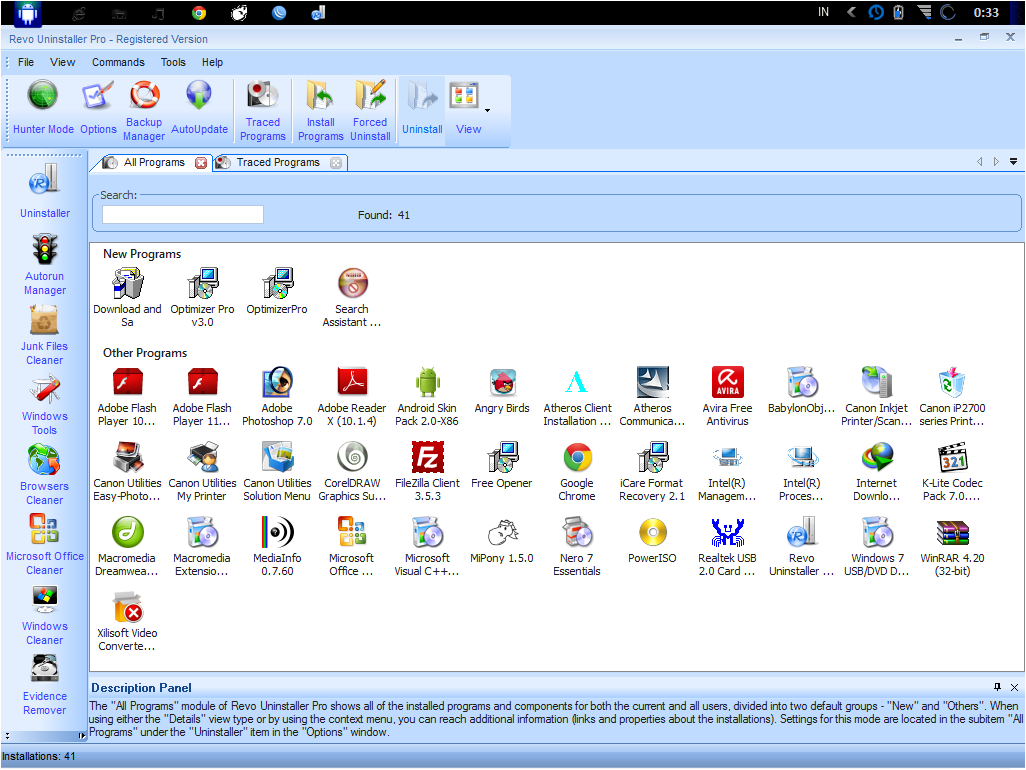Viewport: 1026px width, 770px height.
Task: Select Optimizer Pro v3.0 entry
Action: pyautogui.click(x=202, y=298)
